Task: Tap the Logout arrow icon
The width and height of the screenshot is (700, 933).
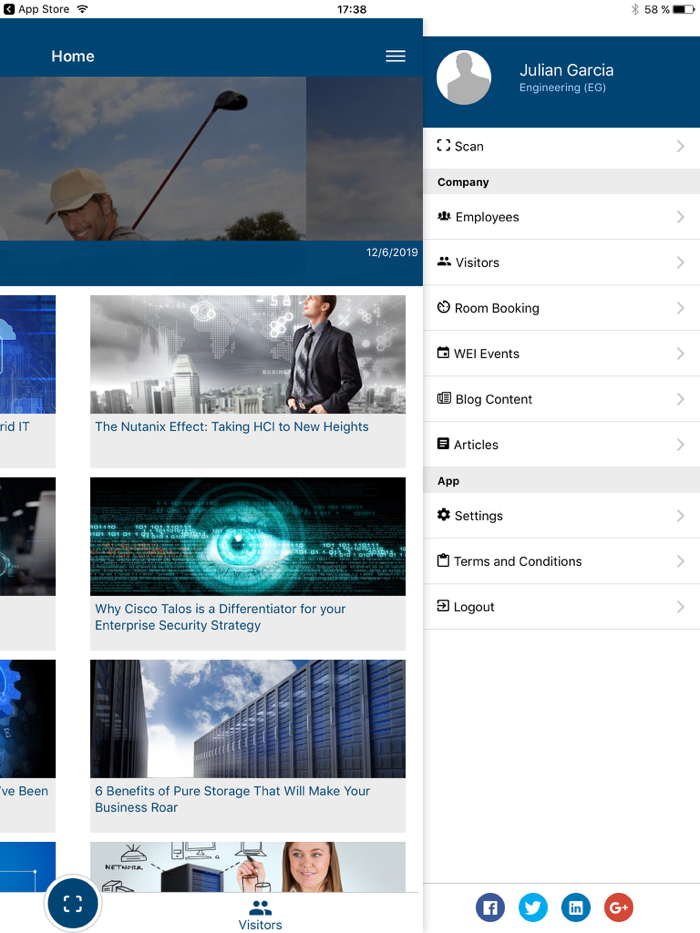Action: (x=443, y=606)
